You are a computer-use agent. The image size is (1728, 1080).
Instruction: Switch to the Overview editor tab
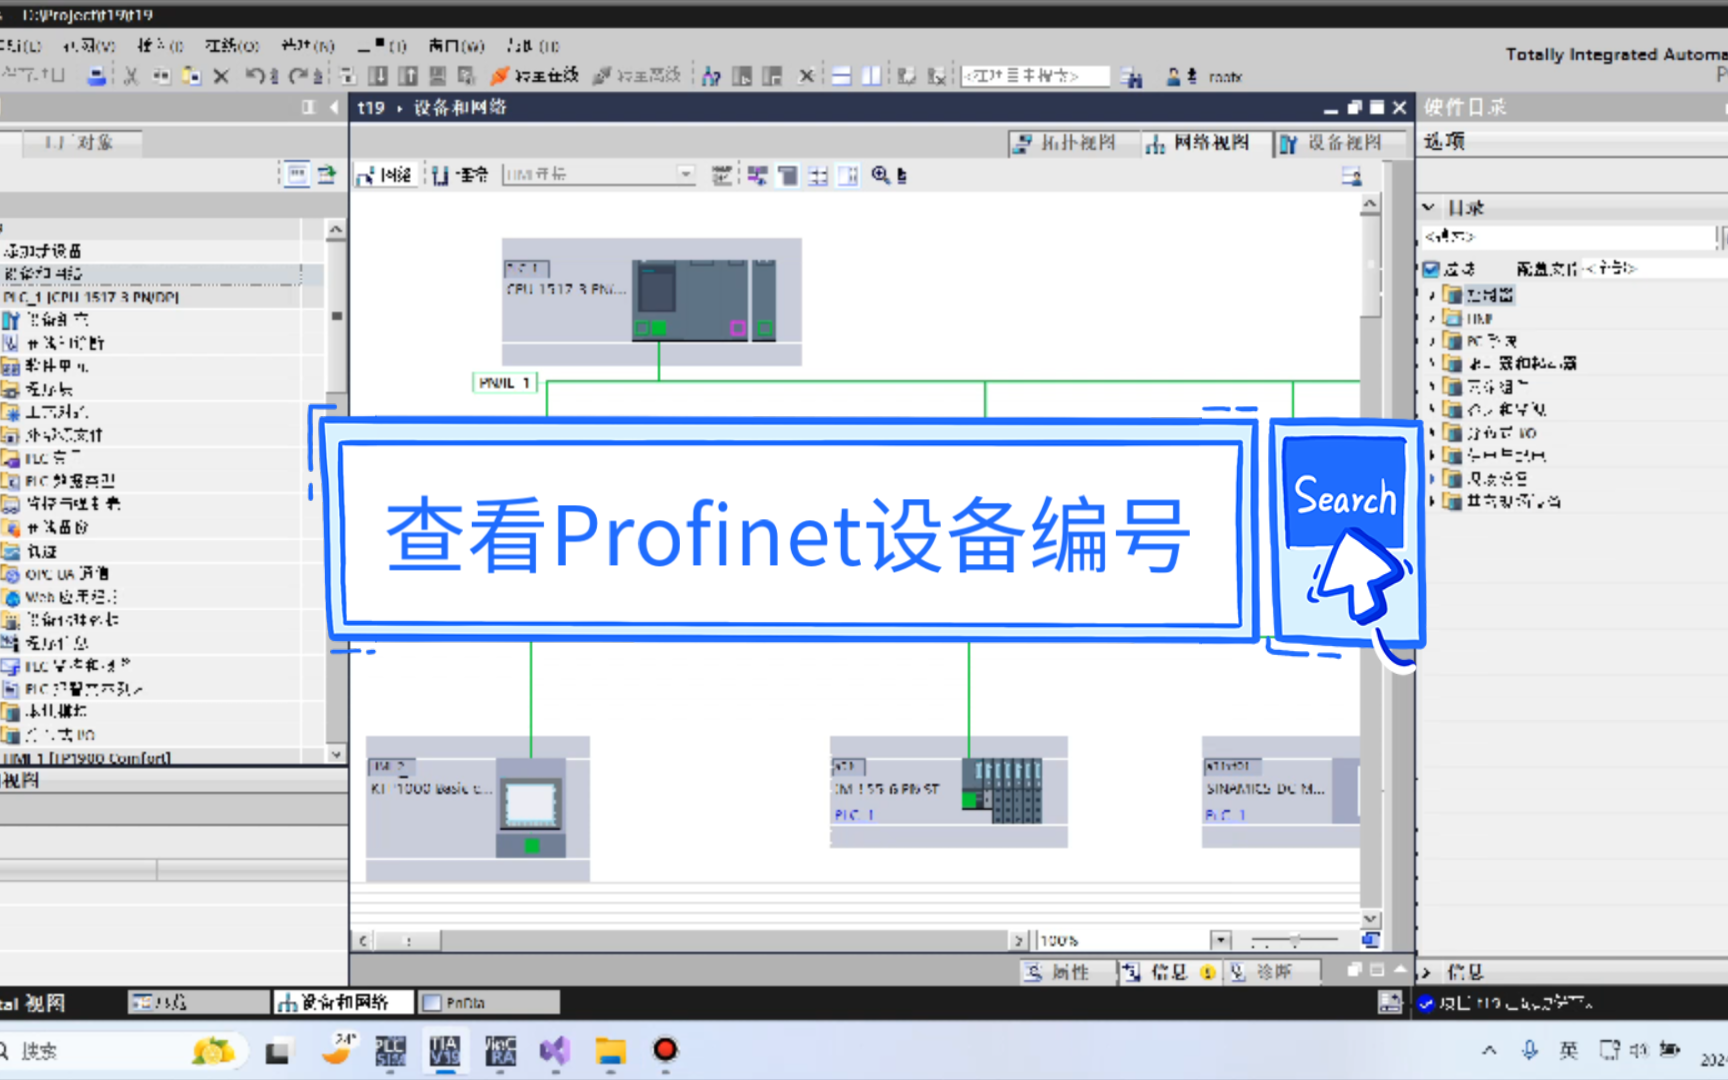[198, 1002]
